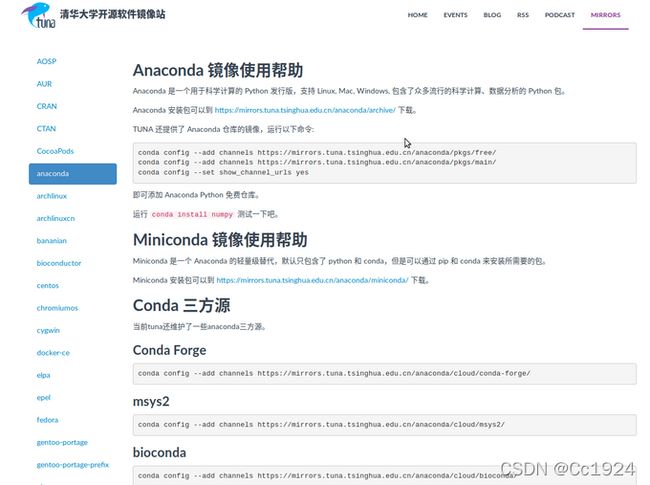Image resolution: width=650 pixels, height=485 pixels.
Task: Select bananian in the sidebar
Action: [51, 240]
